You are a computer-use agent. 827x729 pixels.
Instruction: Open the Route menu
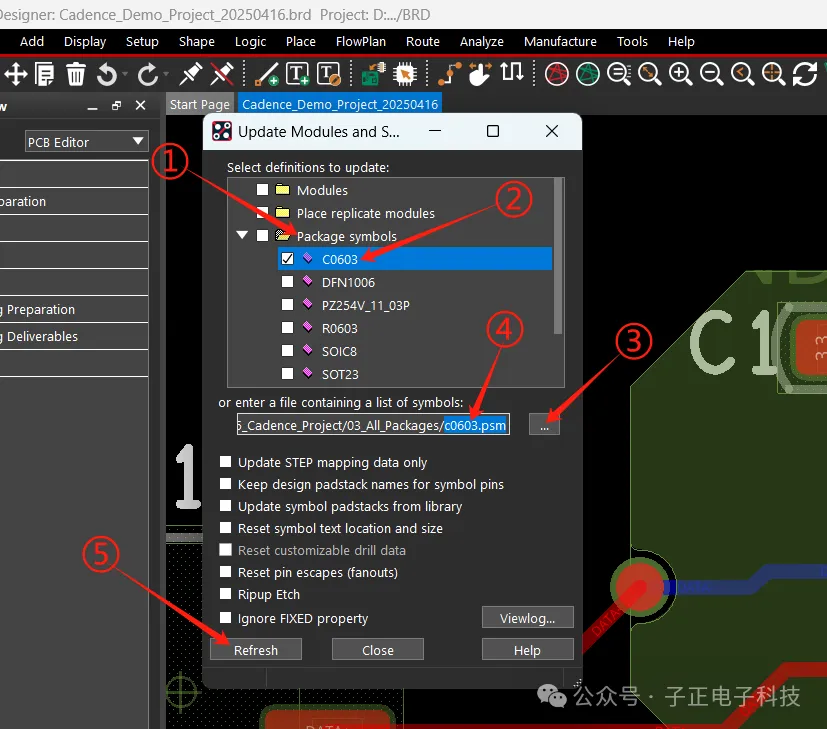pyautogui.click(x=422, y=42)
